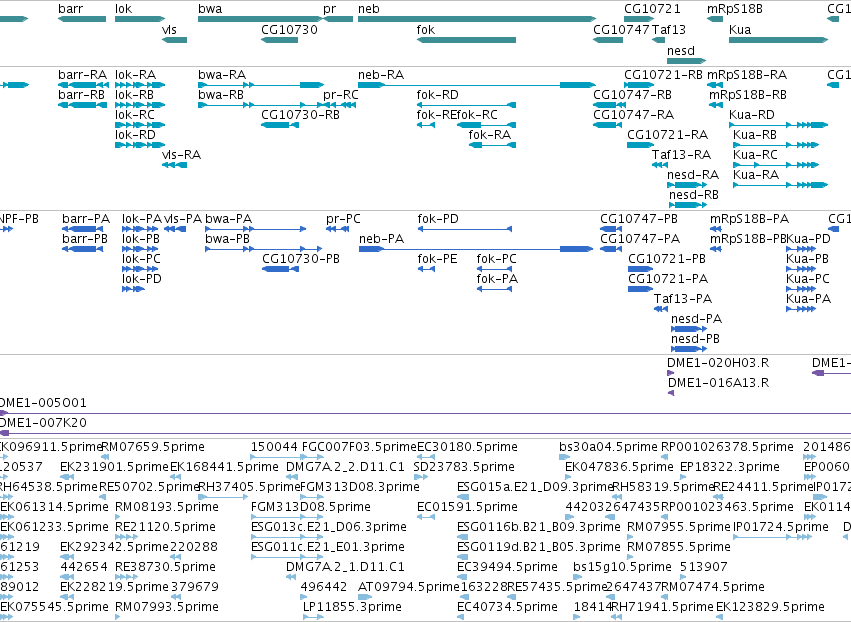
Task: Select the bwa gene bar
Action: coord(261,19)
